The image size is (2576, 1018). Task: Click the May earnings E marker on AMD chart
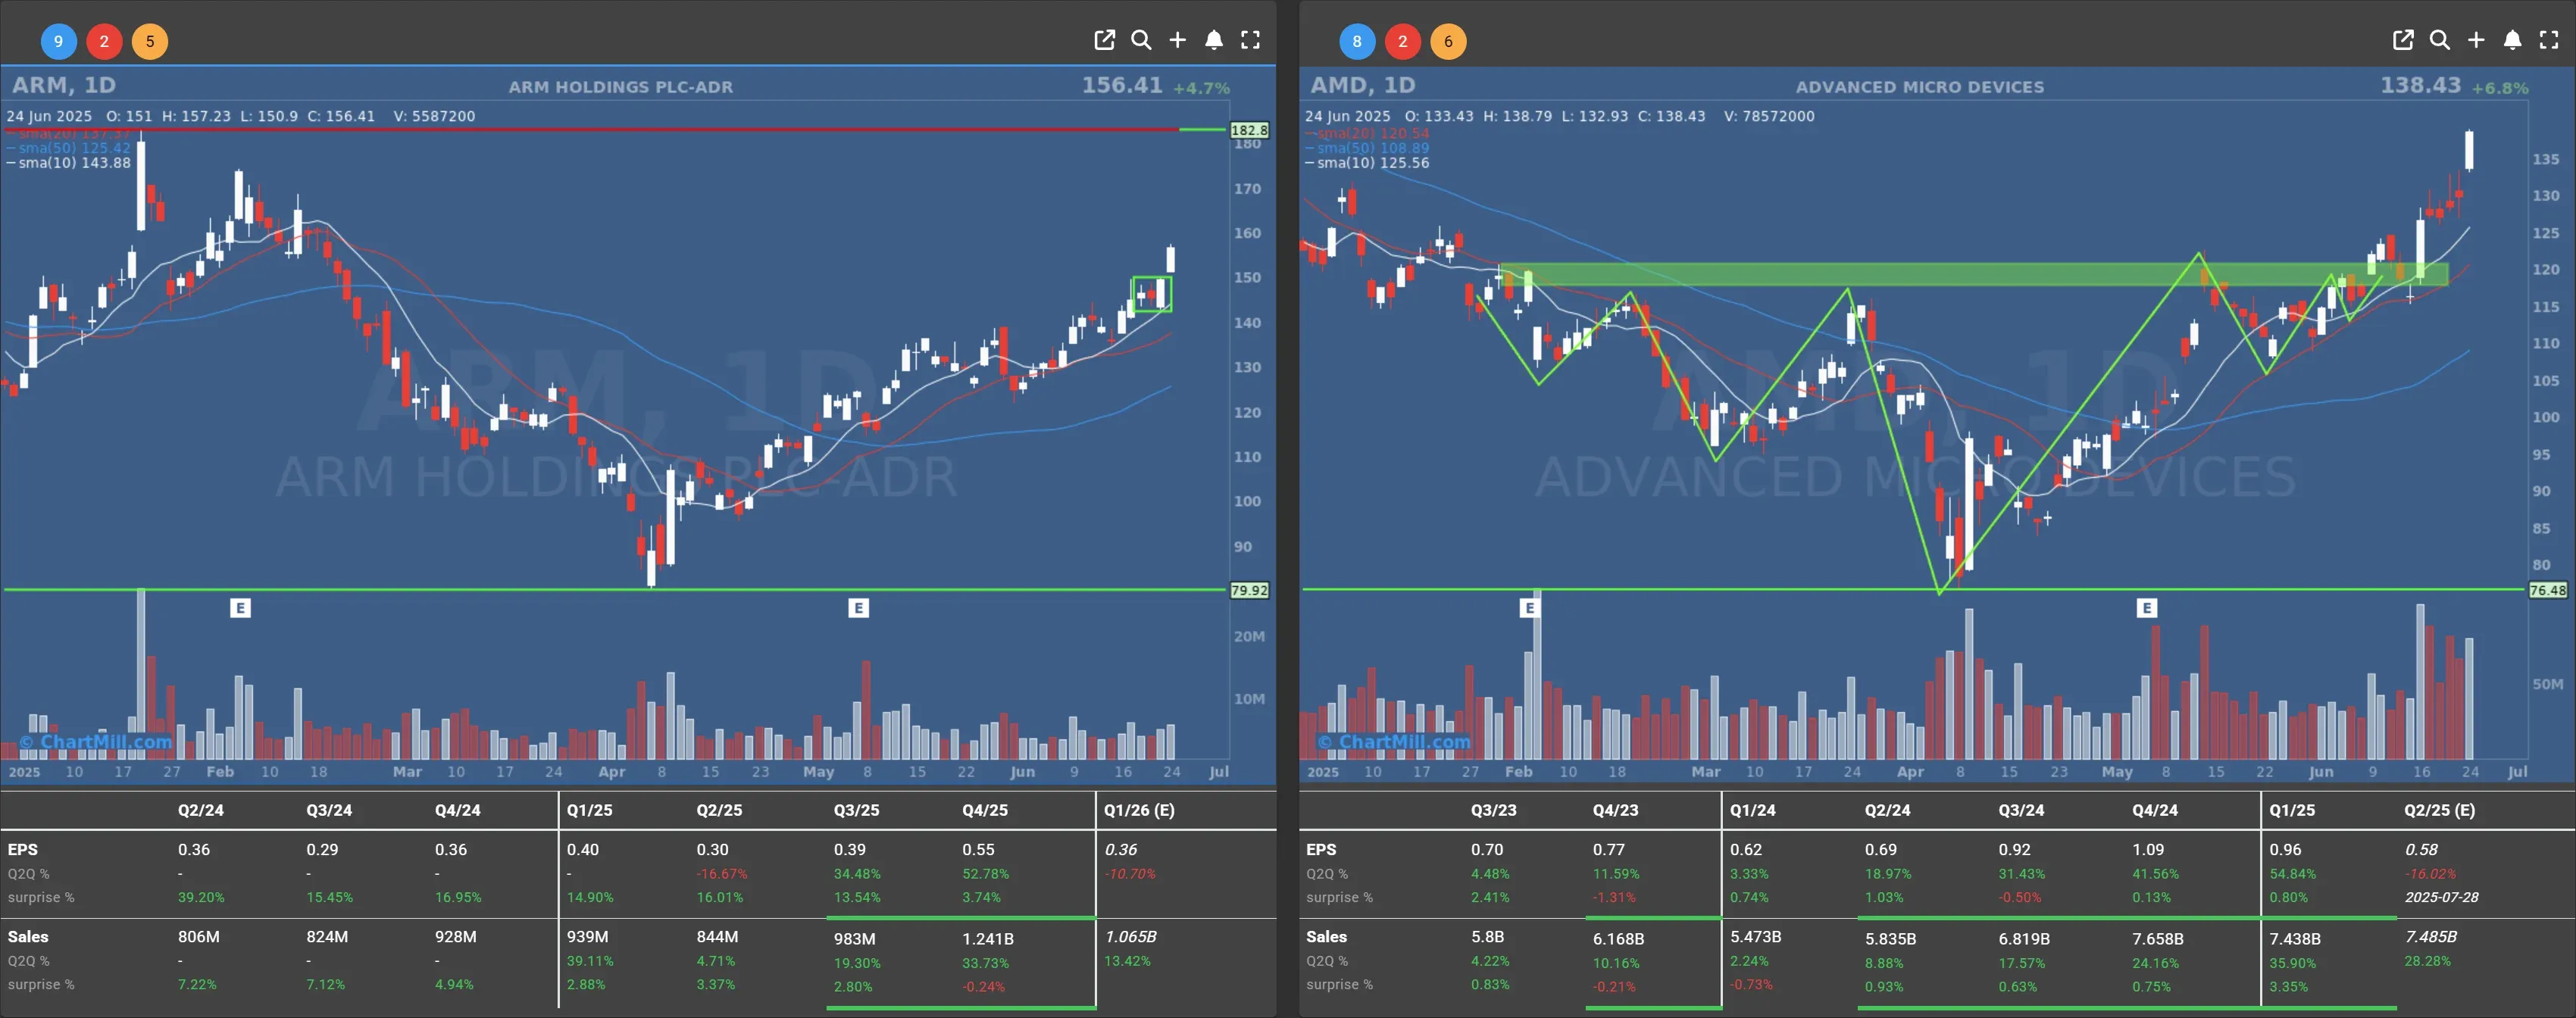(2147, 608)
